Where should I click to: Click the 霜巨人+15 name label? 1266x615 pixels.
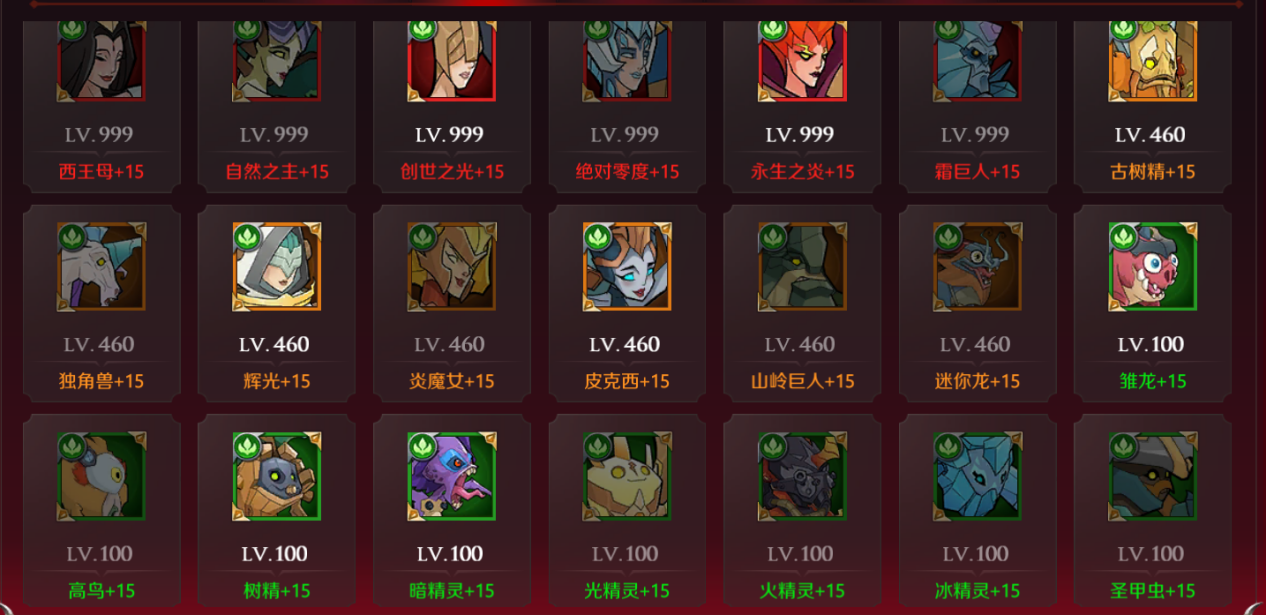977,172
